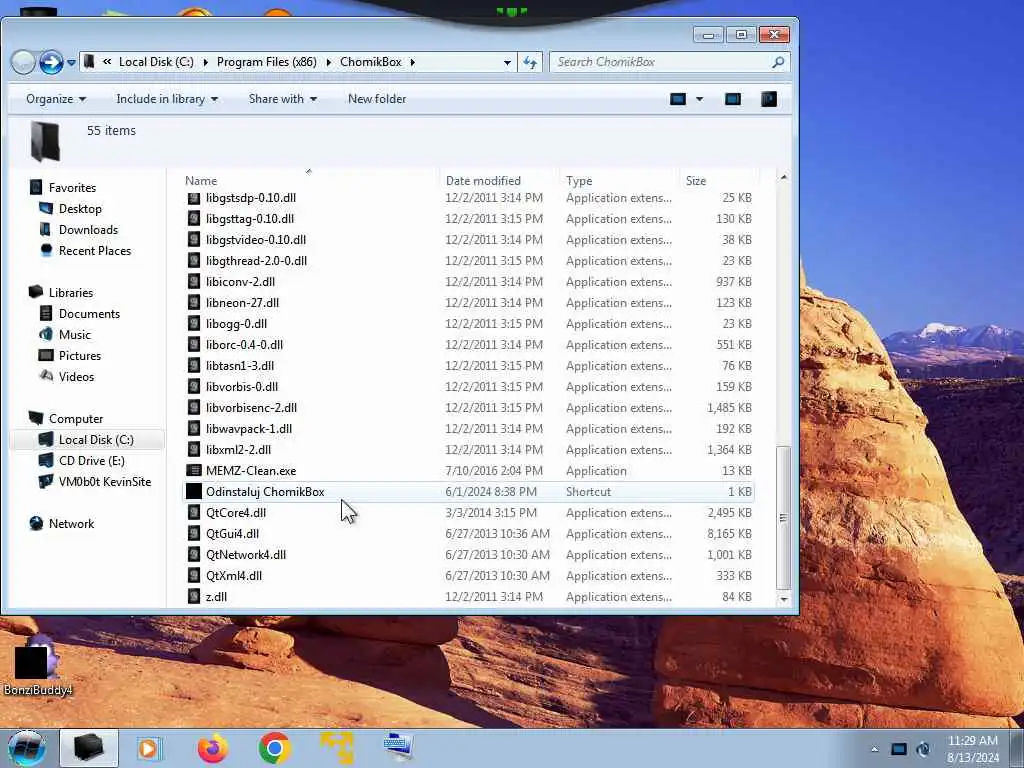Open the BonziBuddy4 desktop shortcut
Viewport: 1024px width, 768px height.
click(37, 666)
